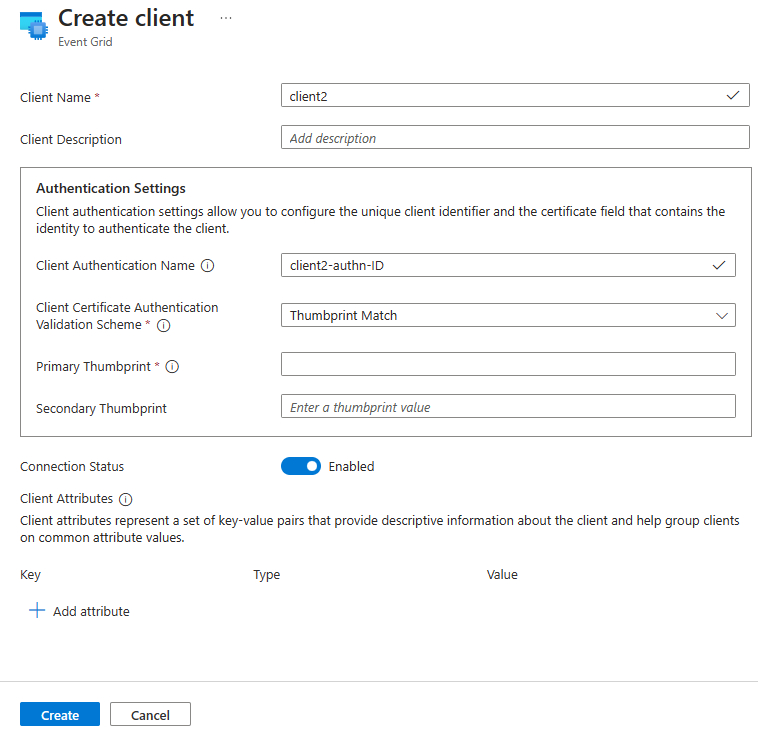Click the plus icon to add attribute

(x=37, y=611)
